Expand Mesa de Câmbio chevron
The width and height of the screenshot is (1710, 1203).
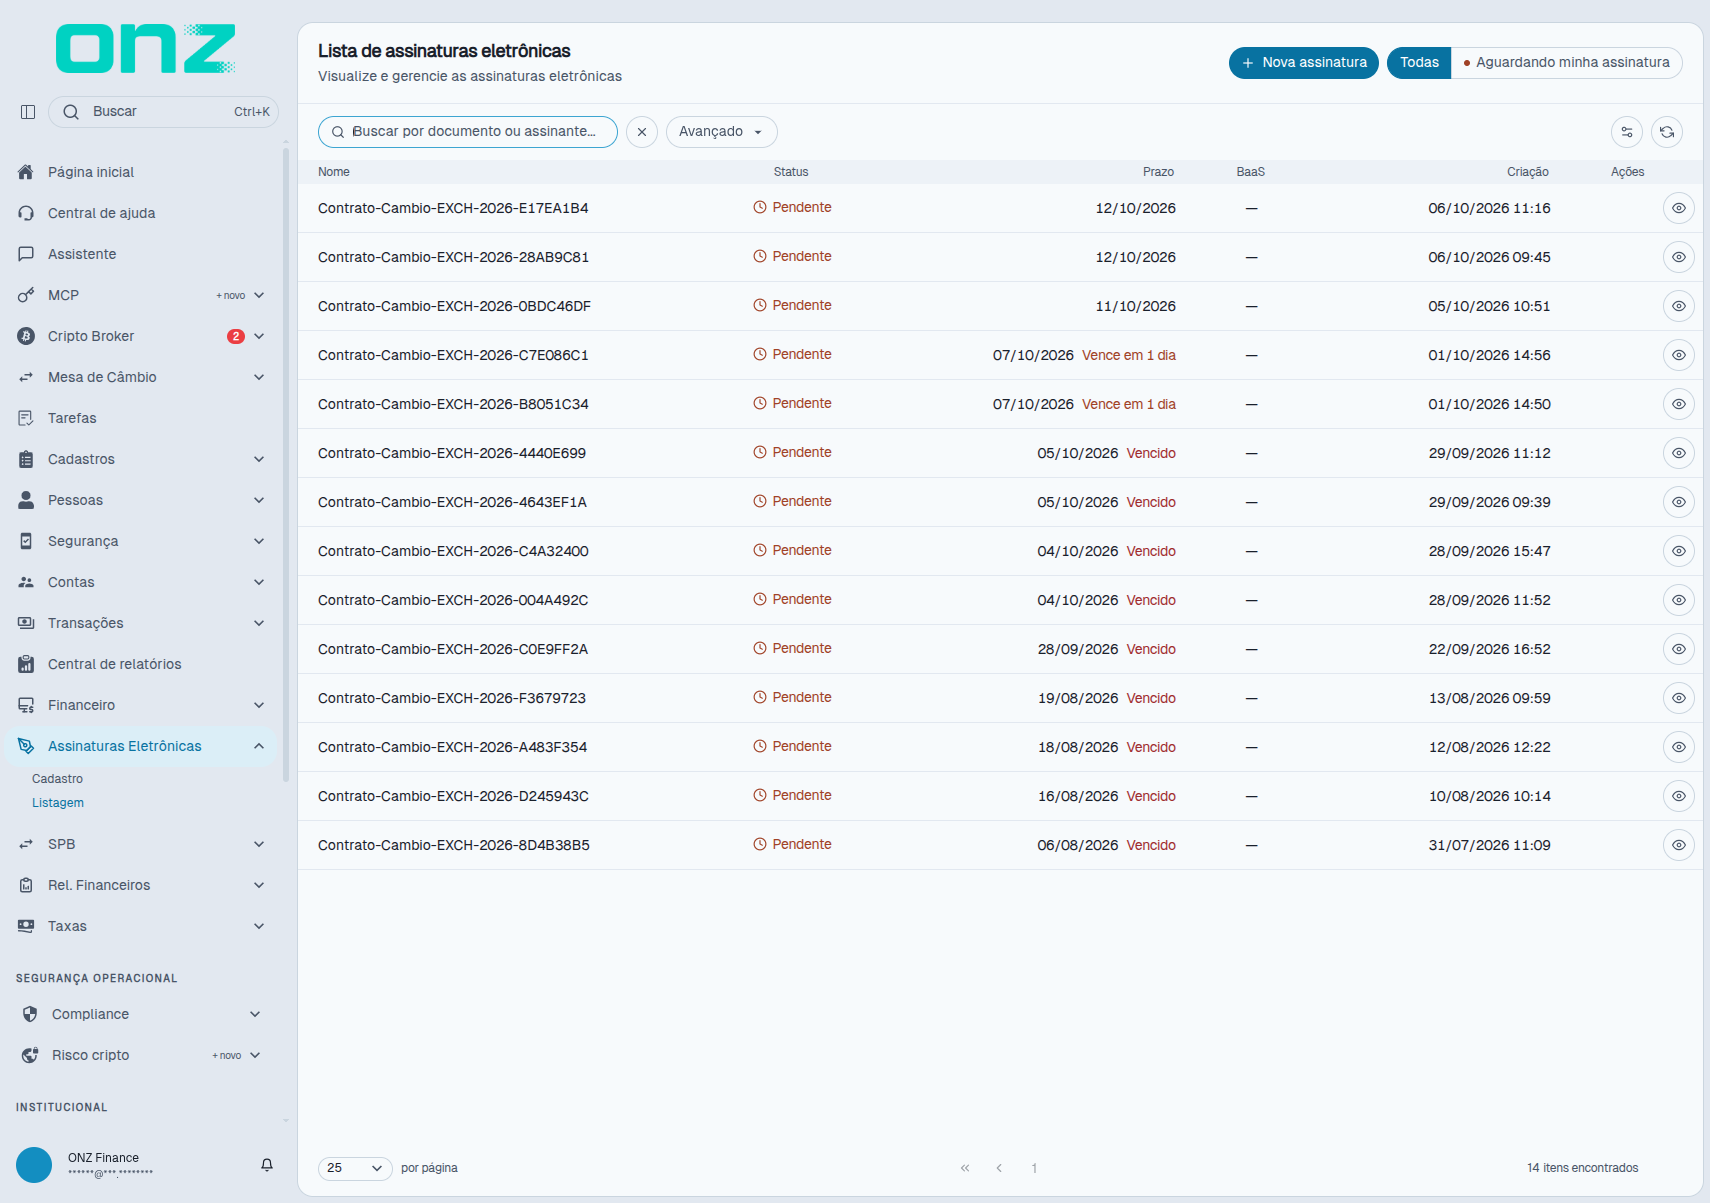click(x=259, y=377)
